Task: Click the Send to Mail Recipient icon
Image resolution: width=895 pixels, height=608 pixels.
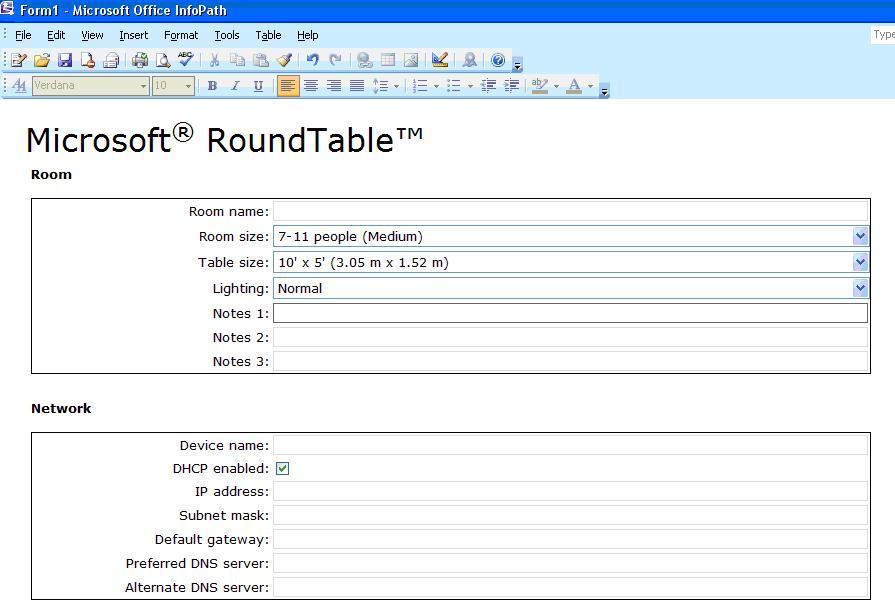Action: pos(111,60)
